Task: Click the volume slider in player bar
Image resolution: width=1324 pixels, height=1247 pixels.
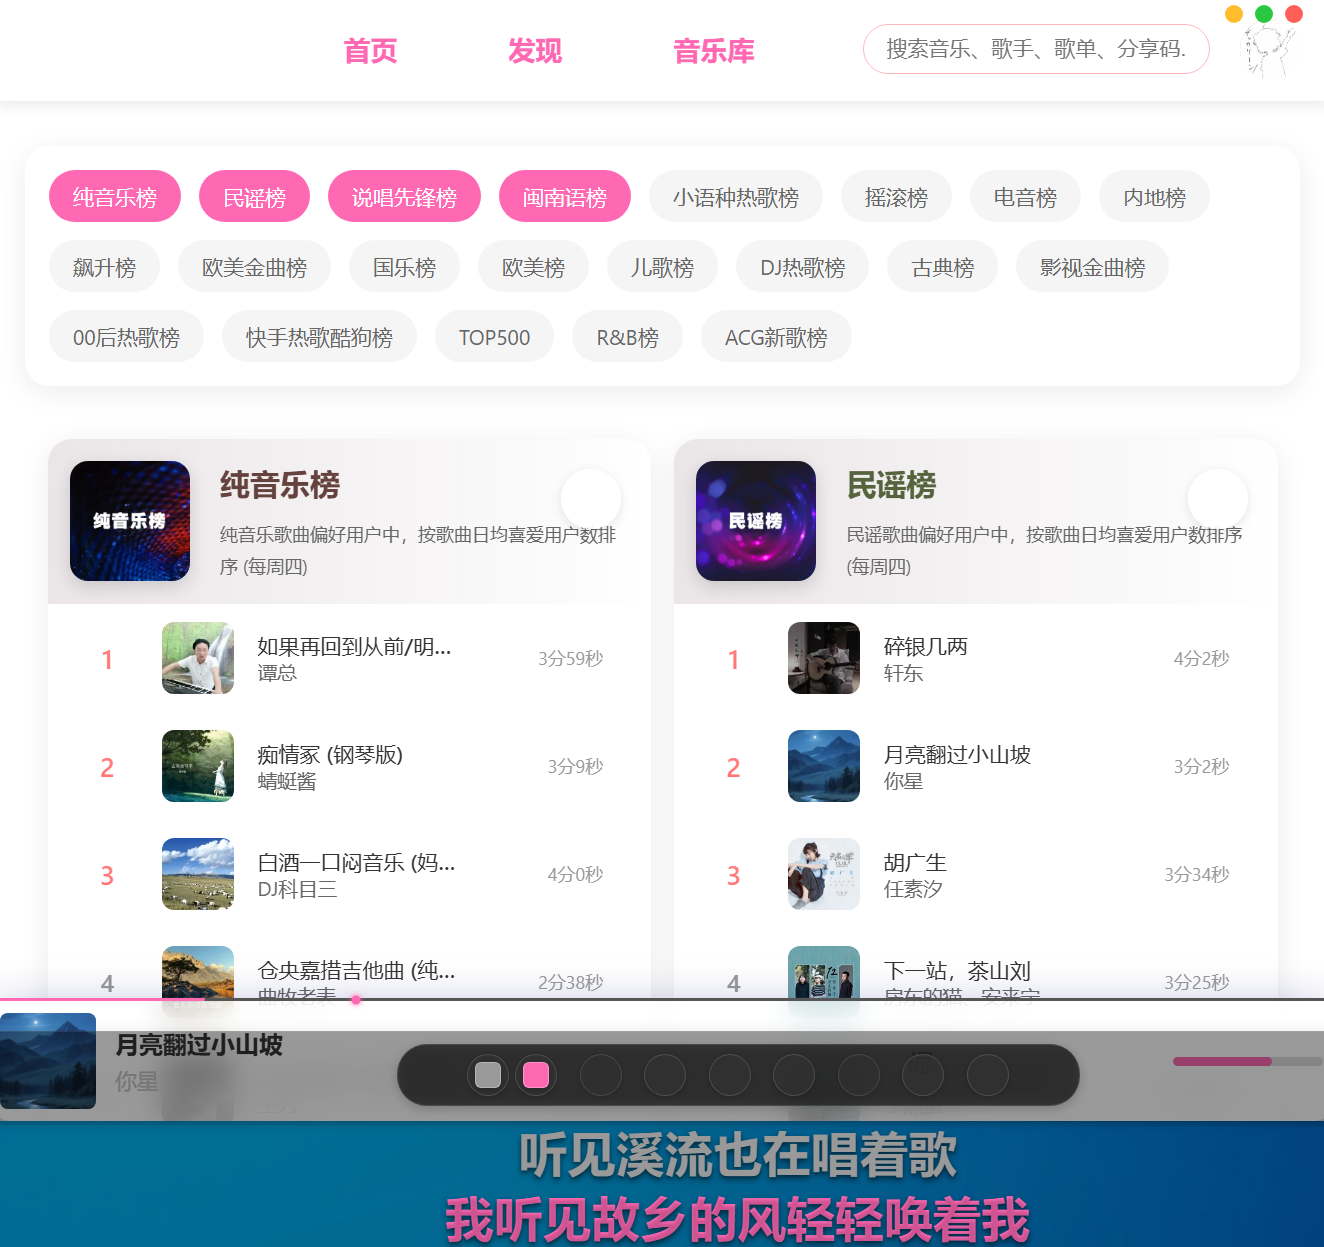Action: coord(1246,1061)
